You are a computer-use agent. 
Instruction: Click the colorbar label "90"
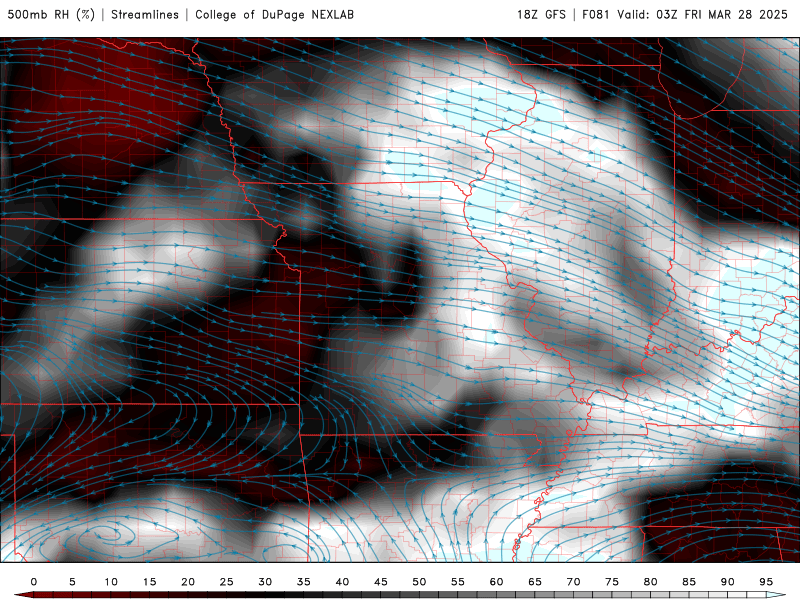coord(728,582)
